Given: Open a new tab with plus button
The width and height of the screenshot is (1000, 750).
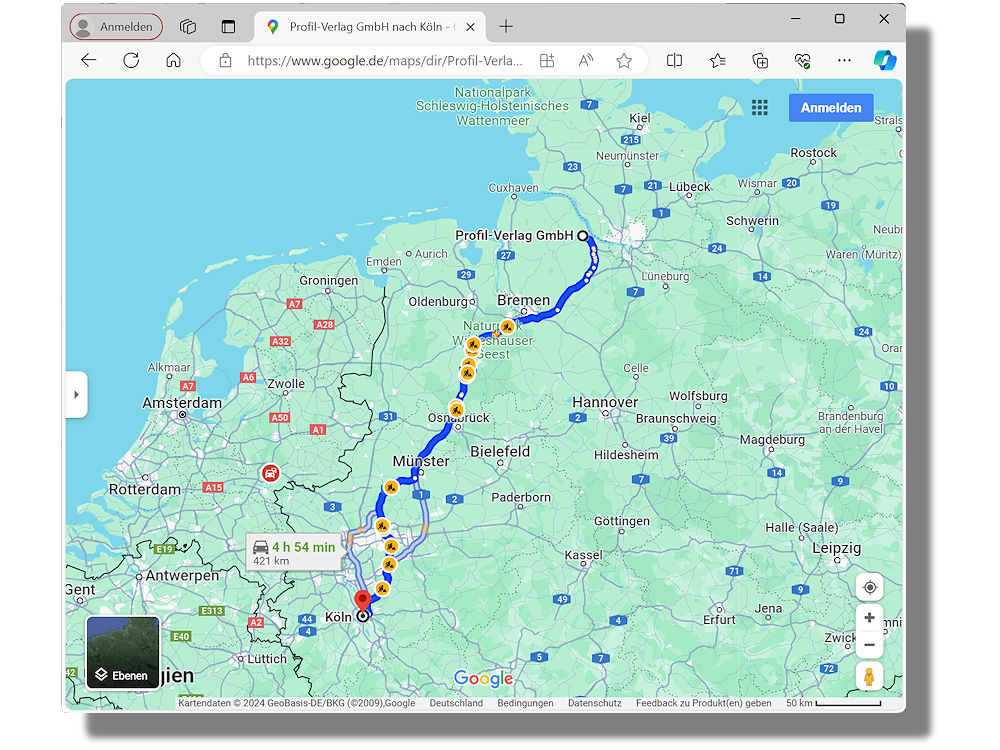Looking at the screenshot, I should 506,27.
